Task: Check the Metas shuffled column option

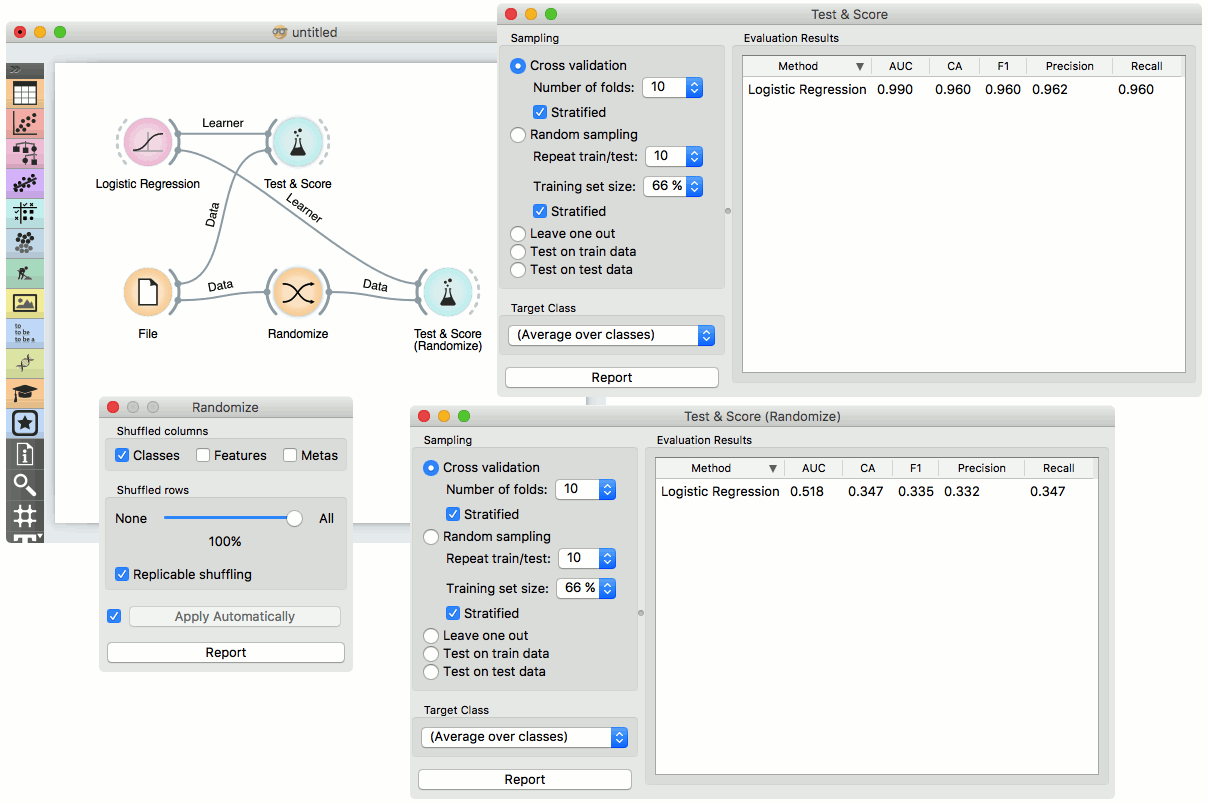Action: 290,456
